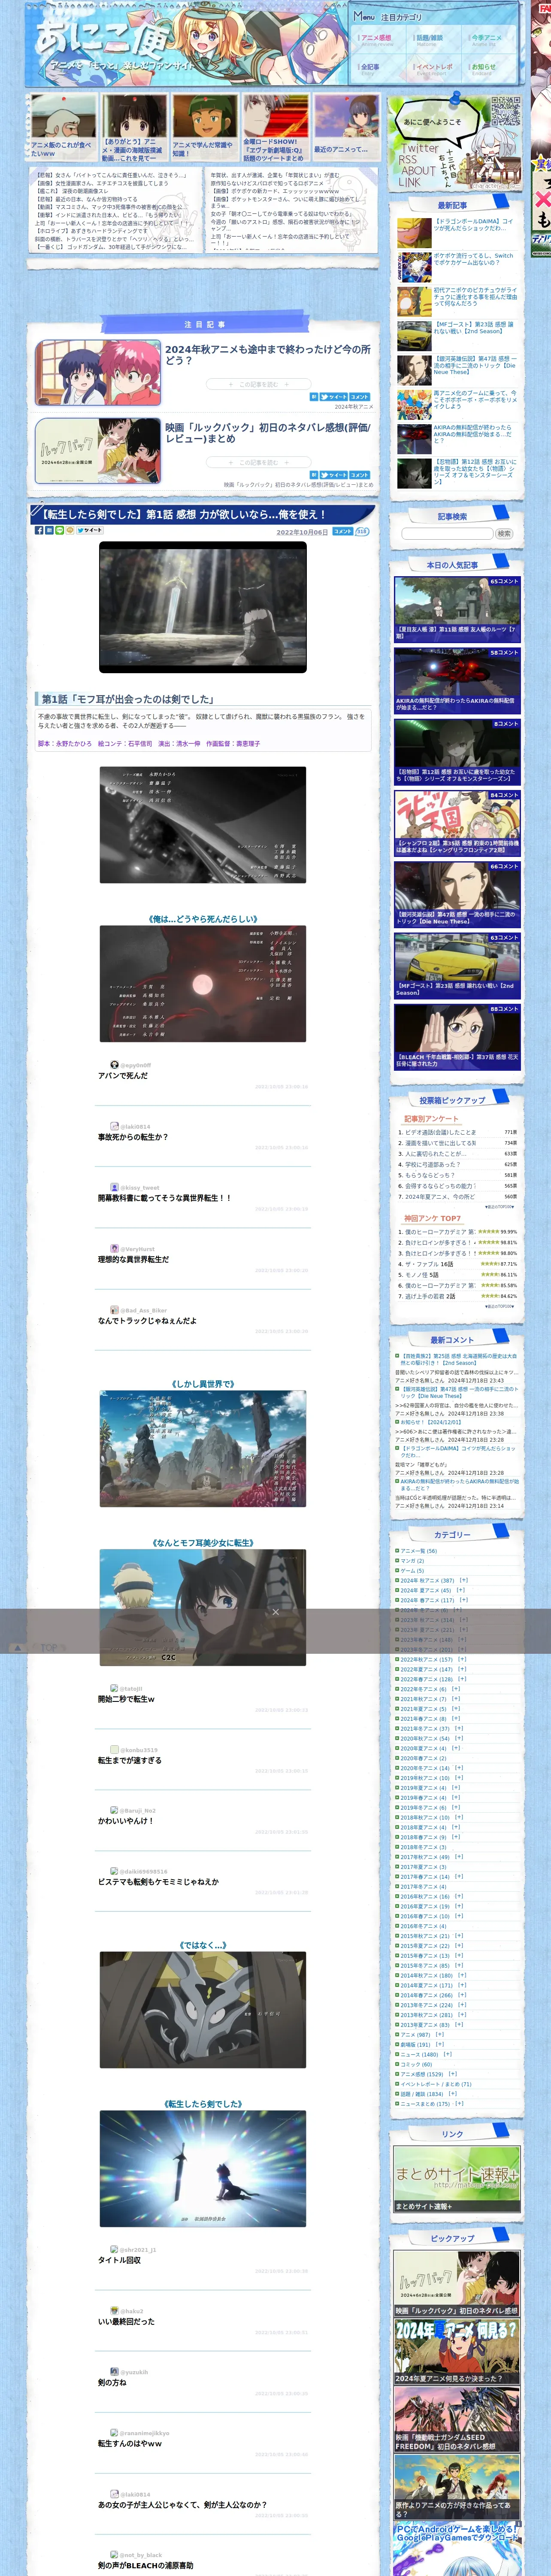View first episode screenshot of sword in forest
Viewport: 551px width, 2576px height.
tap(203, 608)
